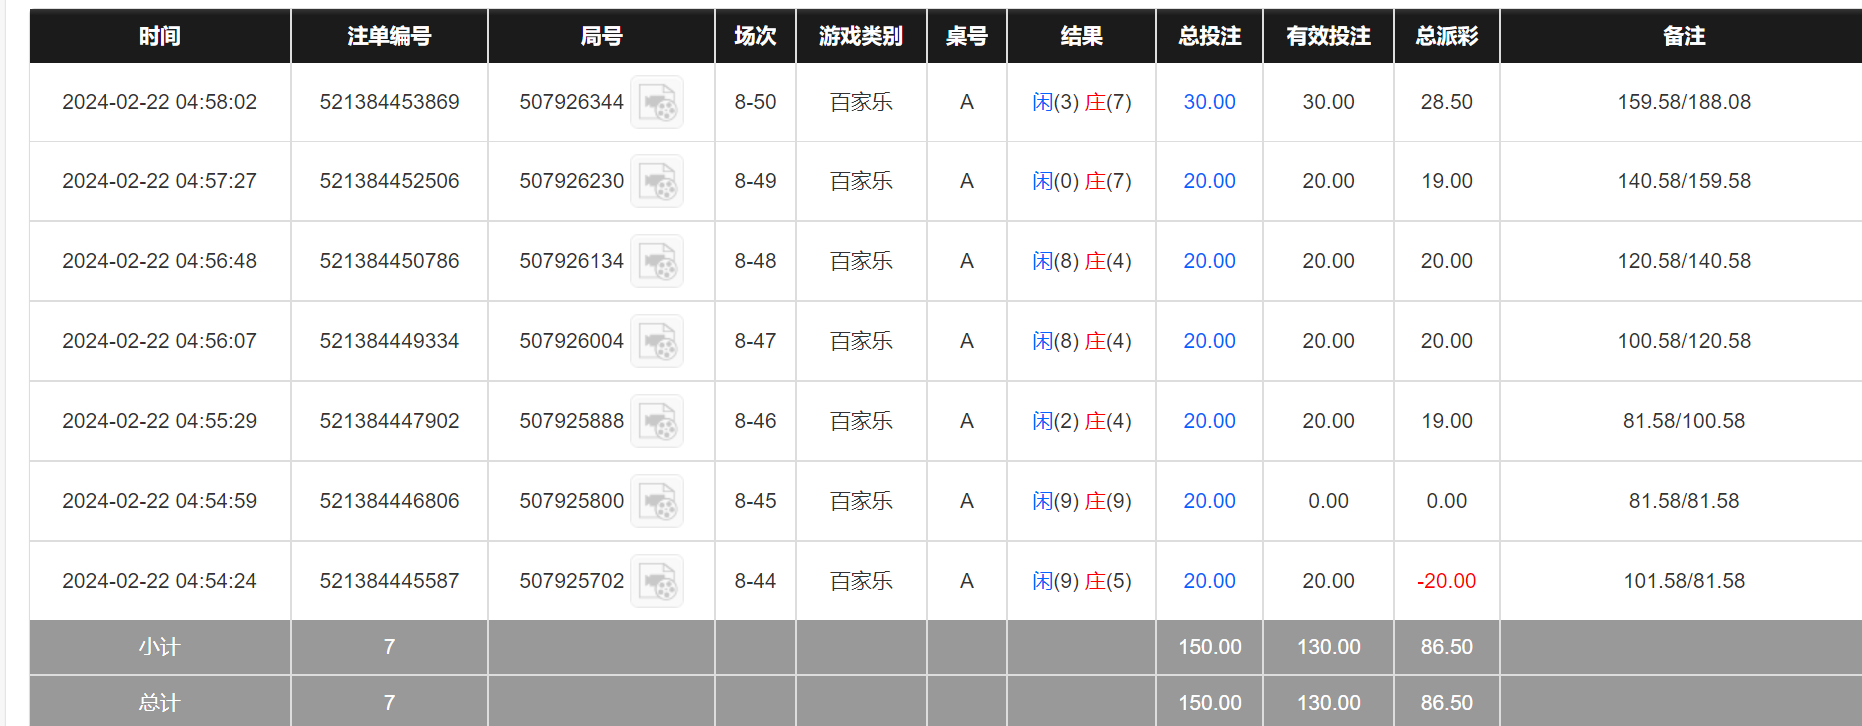1862x726 pixels.
Task: Click result 闲(9) 庄(9)
Action: coord(1082,501)
